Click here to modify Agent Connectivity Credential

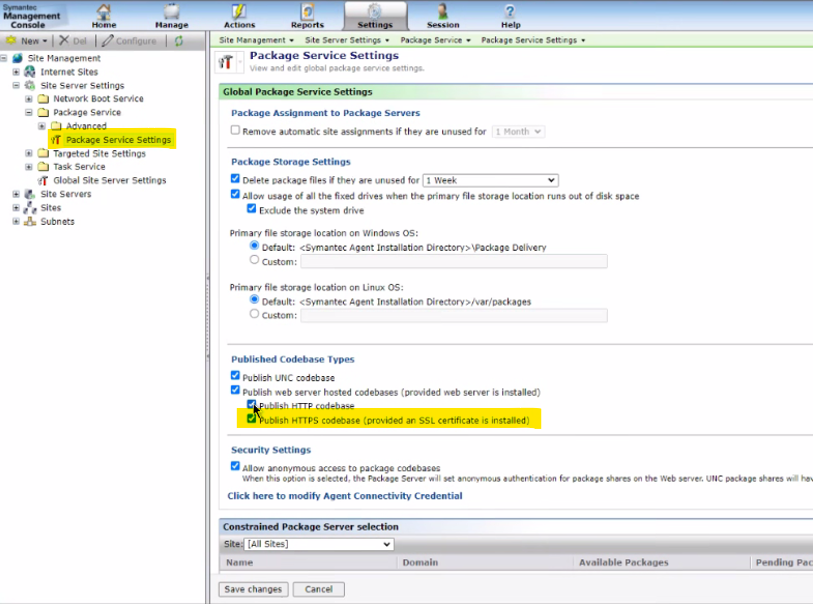click(x=344, y=496)
